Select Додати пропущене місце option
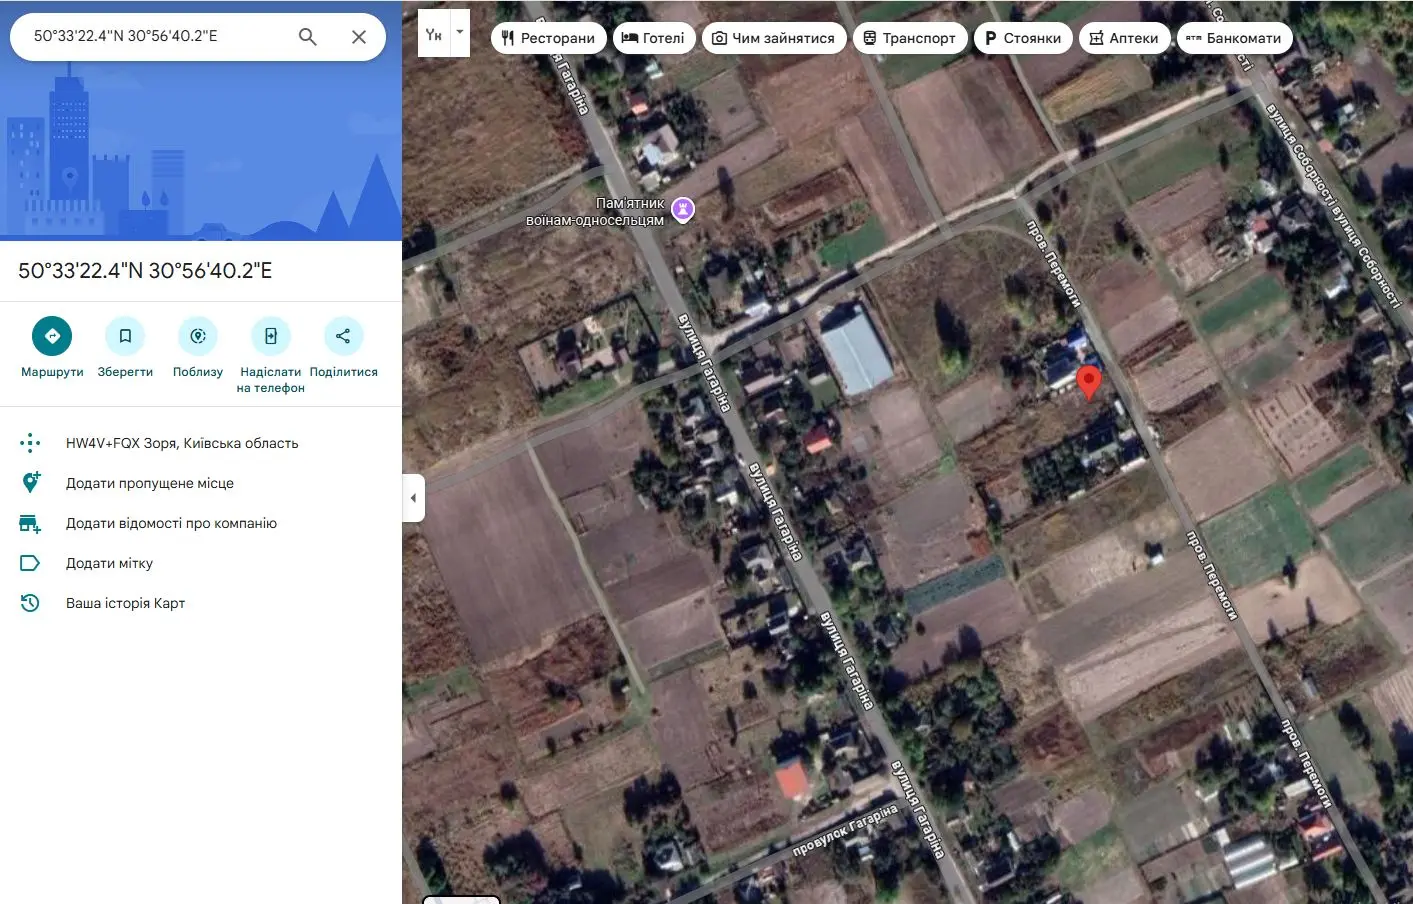Screen dimensions: 1413x904 (149, 482)
